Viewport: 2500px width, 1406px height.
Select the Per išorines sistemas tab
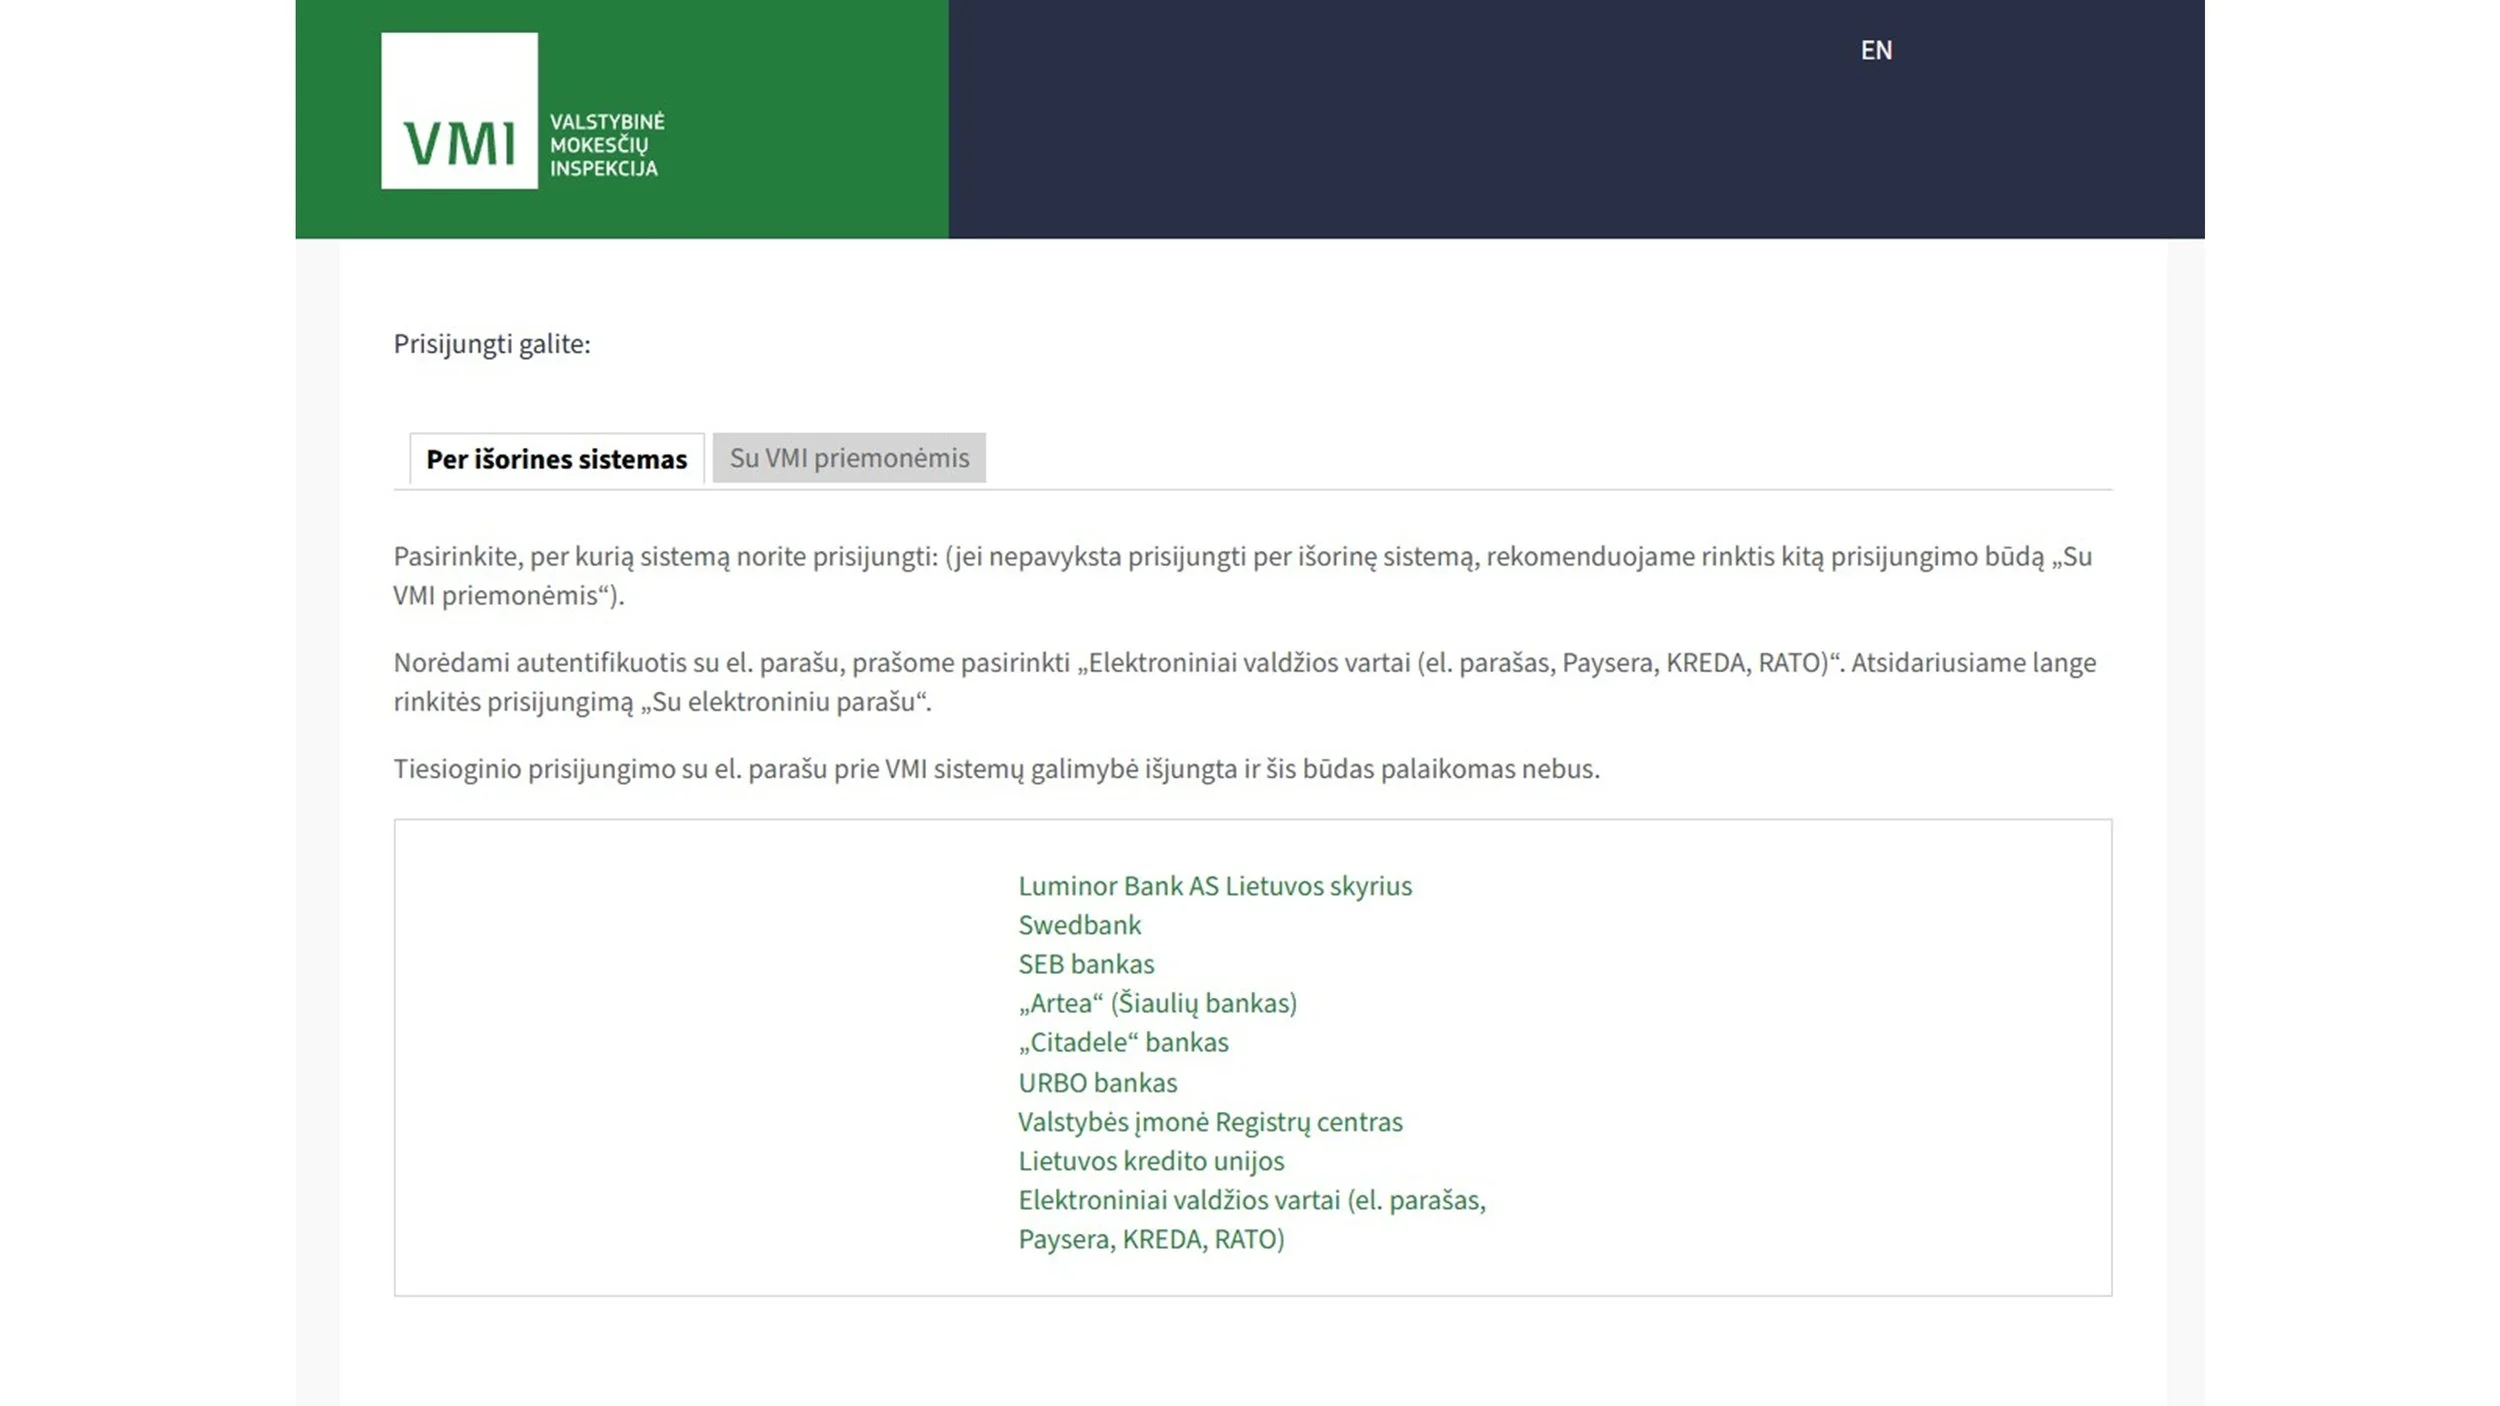click(x=556, y=459)
